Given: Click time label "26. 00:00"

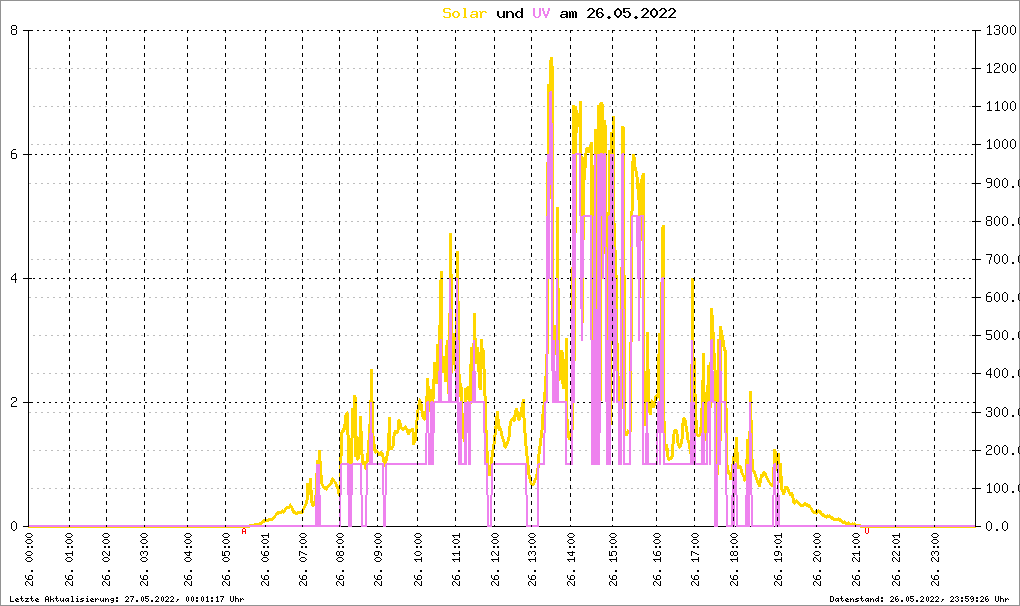Looking at the screenshot, I should click(x=29, y=559).
